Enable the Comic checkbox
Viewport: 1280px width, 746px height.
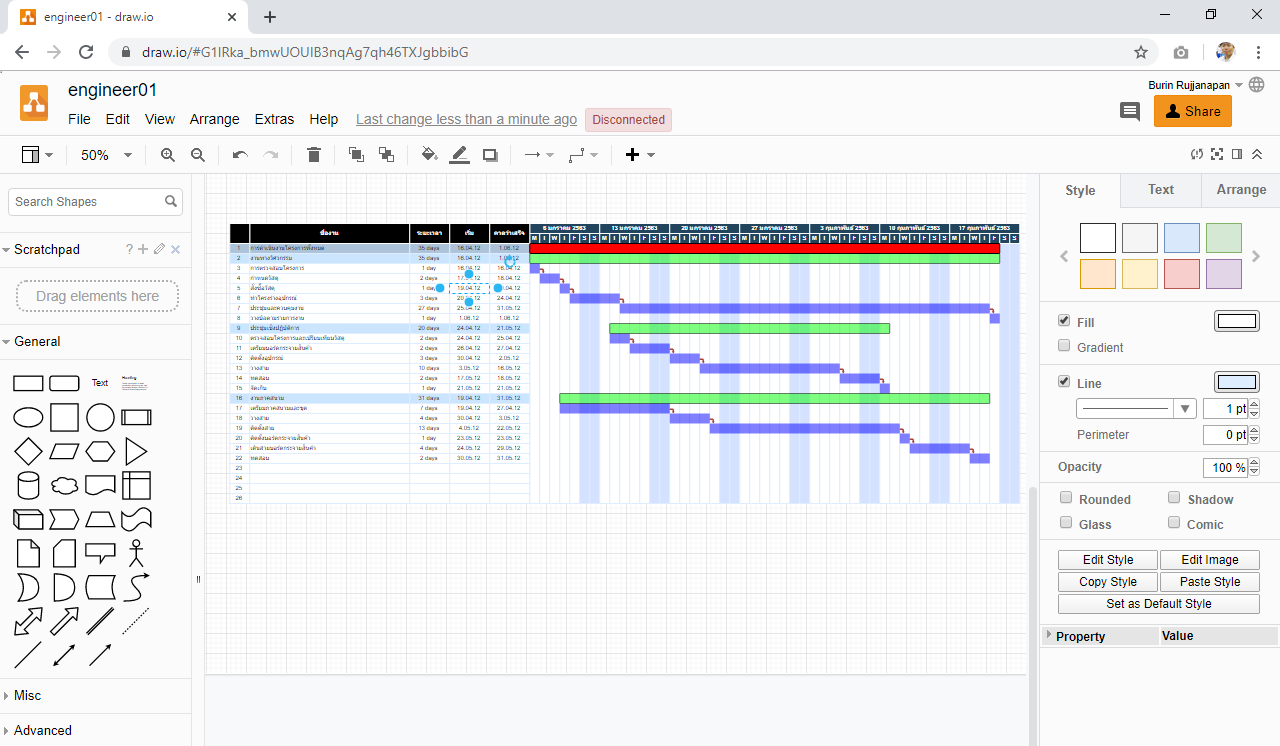click(1175, 523)
